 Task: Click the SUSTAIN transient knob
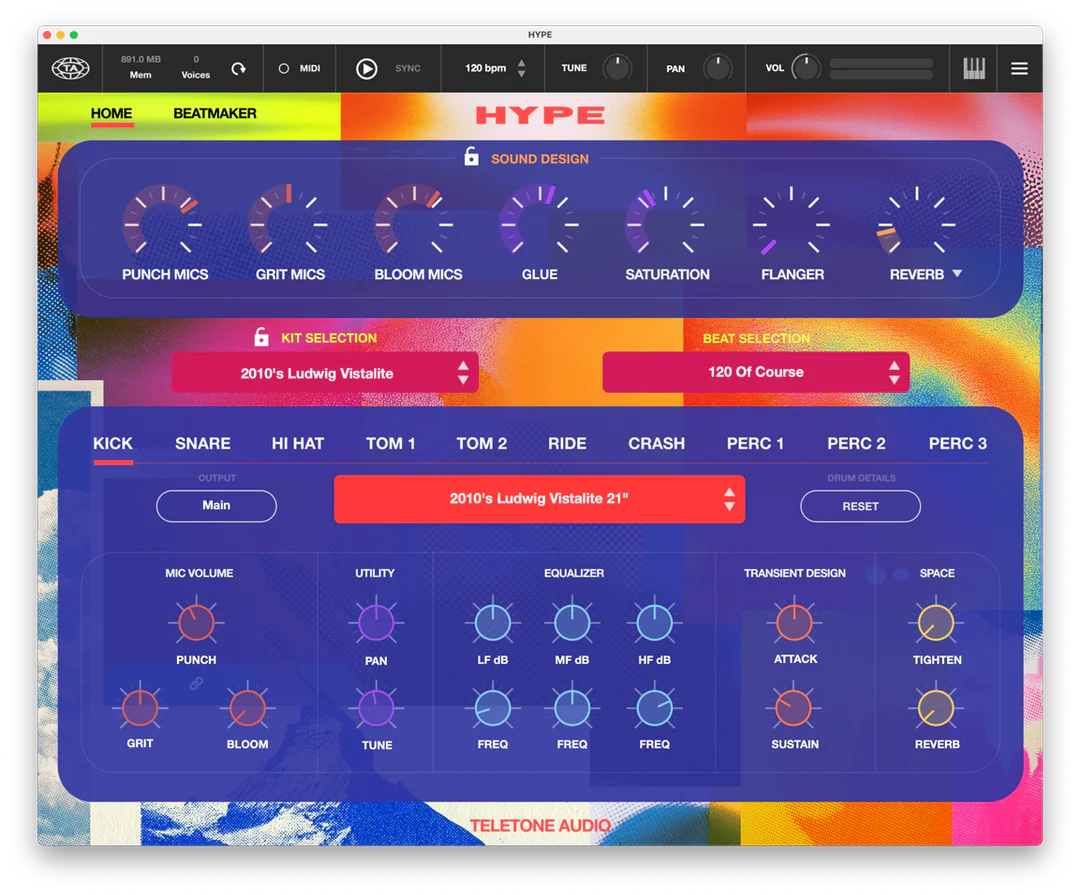pos(794,708)
